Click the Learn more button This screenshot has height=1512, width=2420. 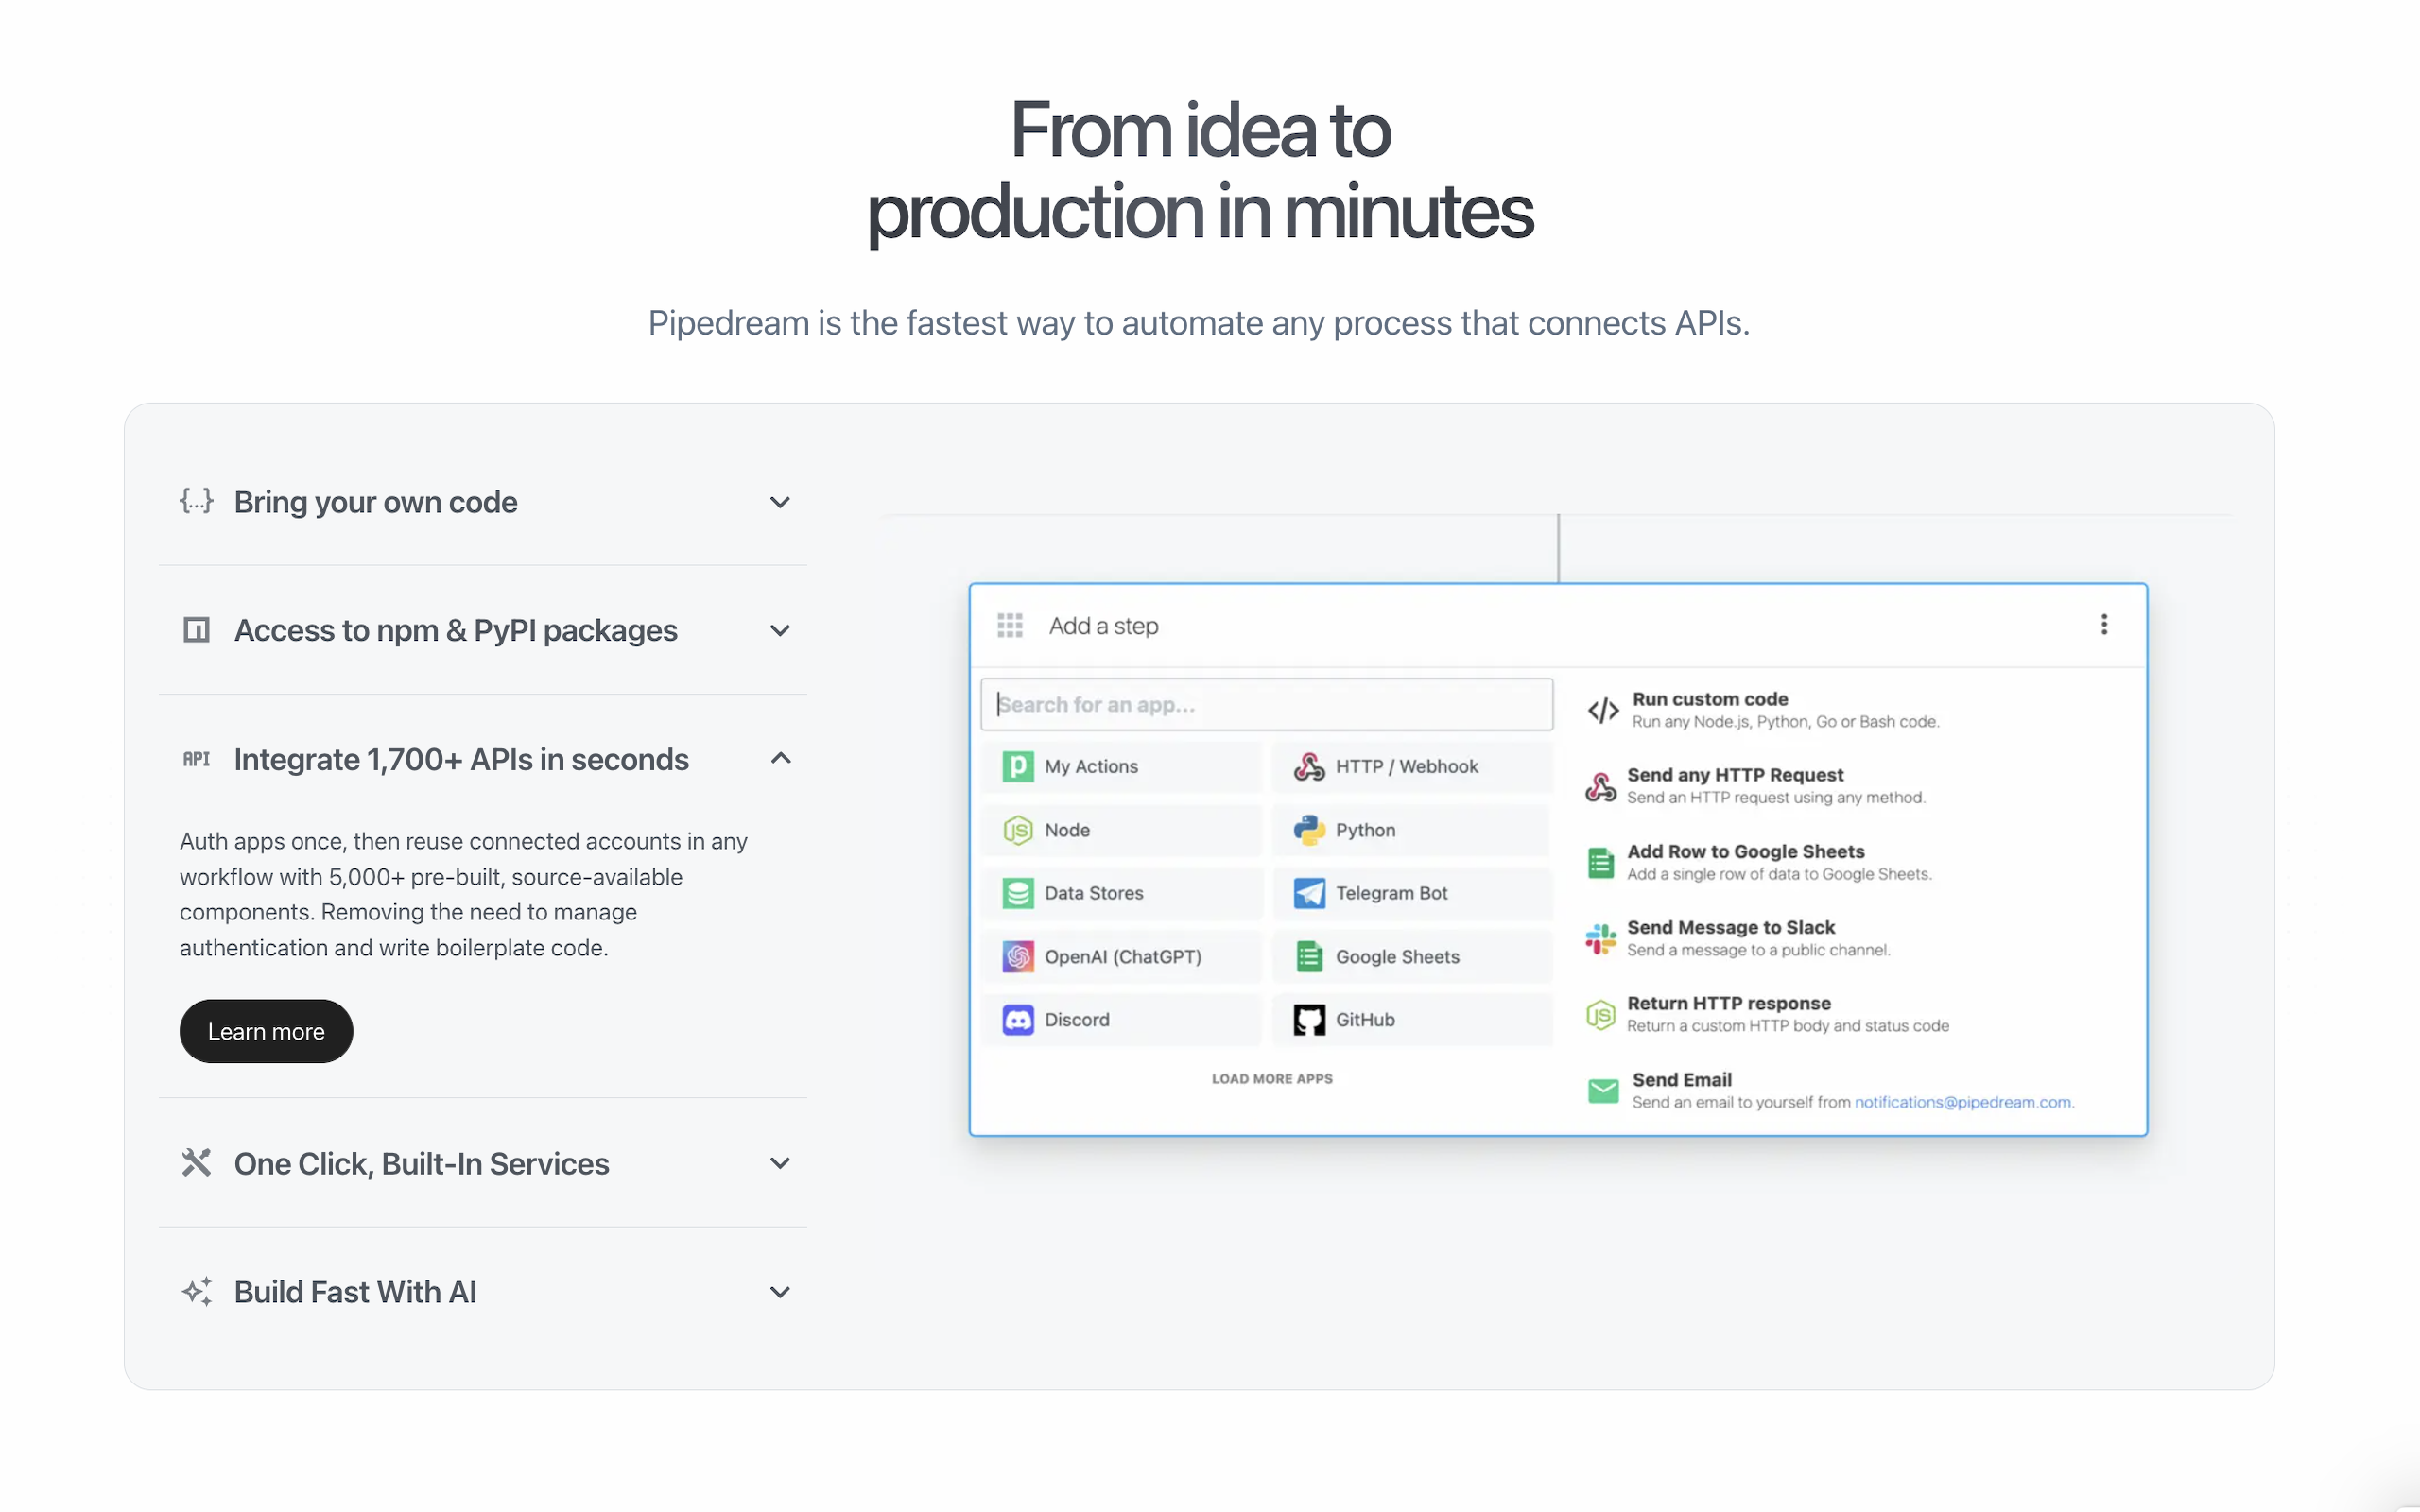pyautogui.click(x=266, y=1031)
